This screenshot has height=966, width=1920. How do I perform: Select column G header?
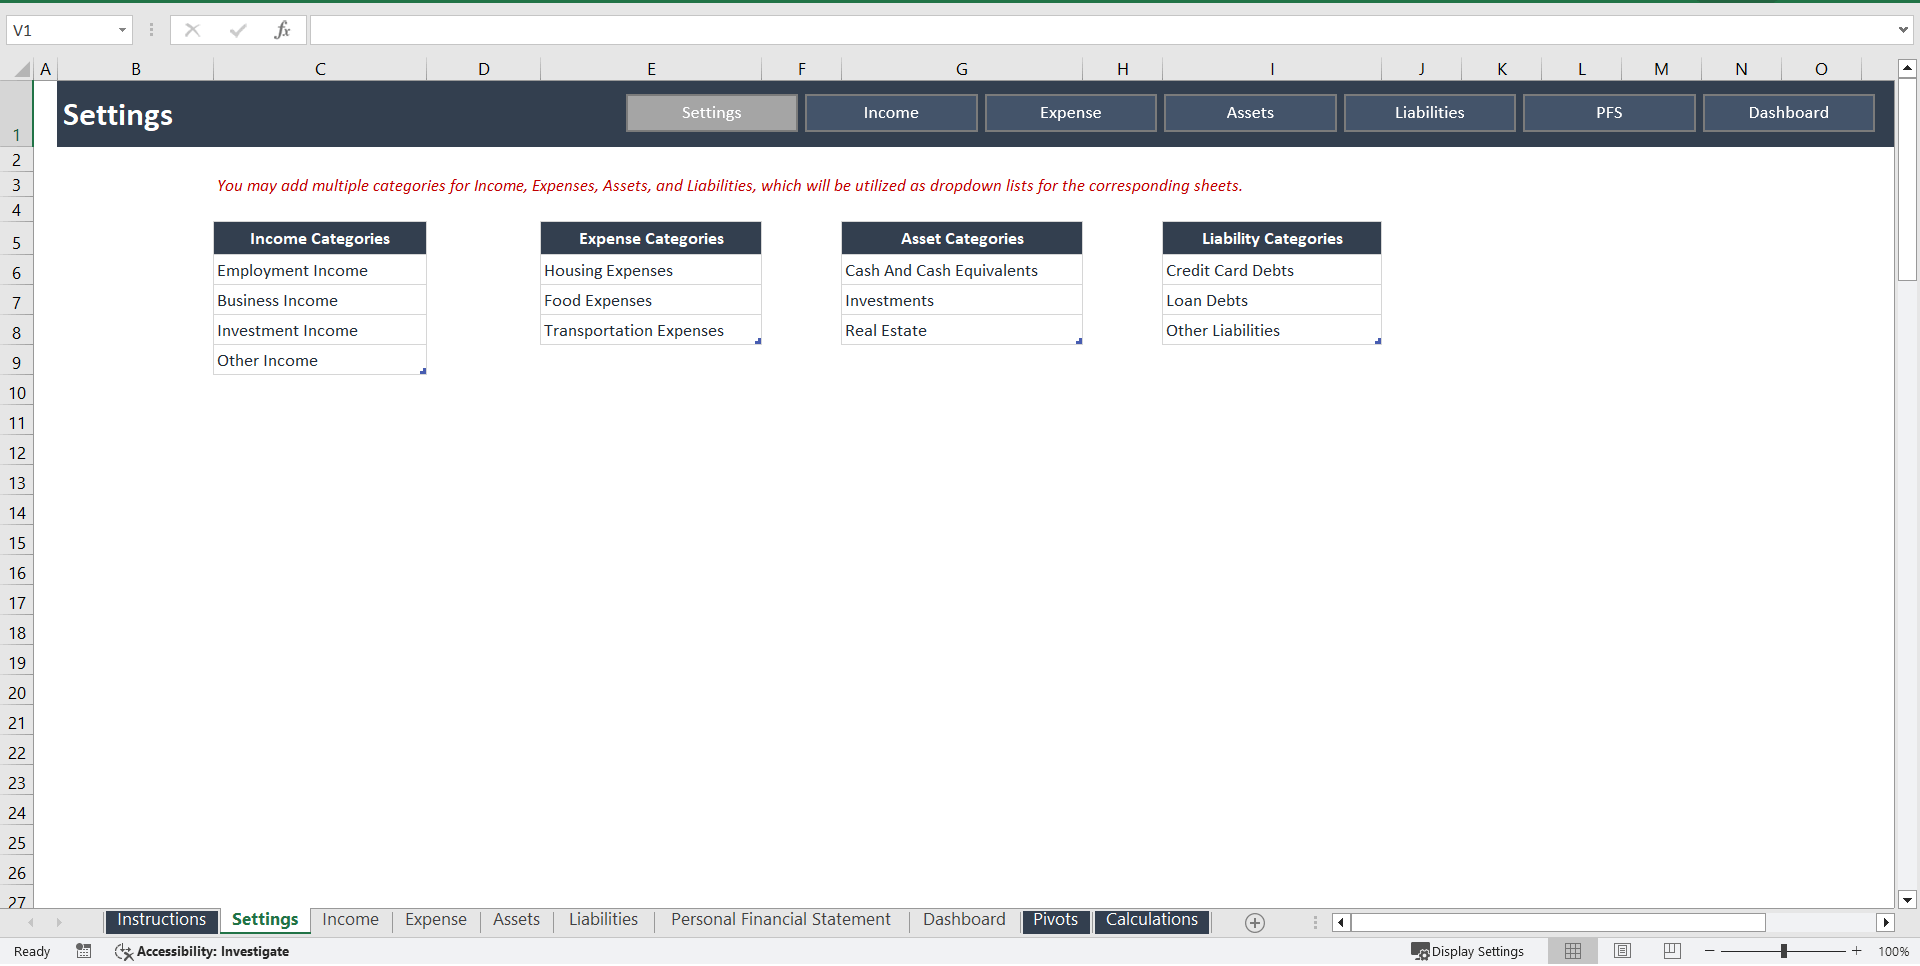point(962,69)
